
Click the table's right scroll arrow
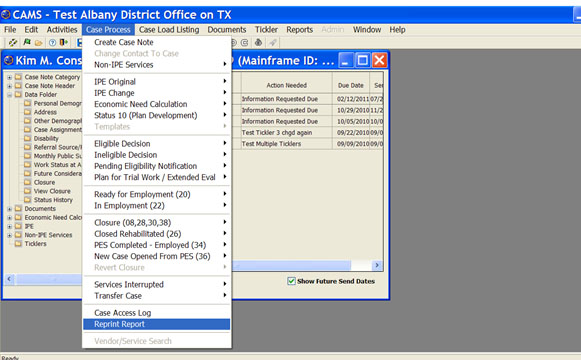(x=377, y=265)
